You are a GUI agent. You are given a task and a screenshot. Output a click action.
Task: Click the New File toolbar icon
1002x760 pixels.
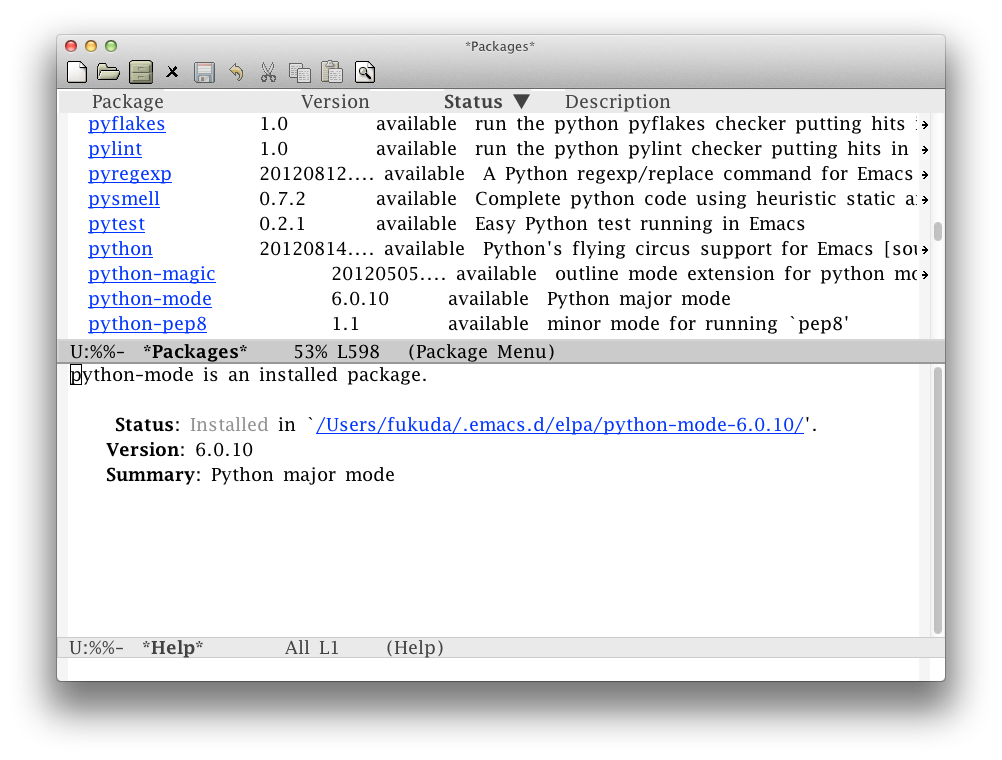pyautogui.click(x=77, y=72)
